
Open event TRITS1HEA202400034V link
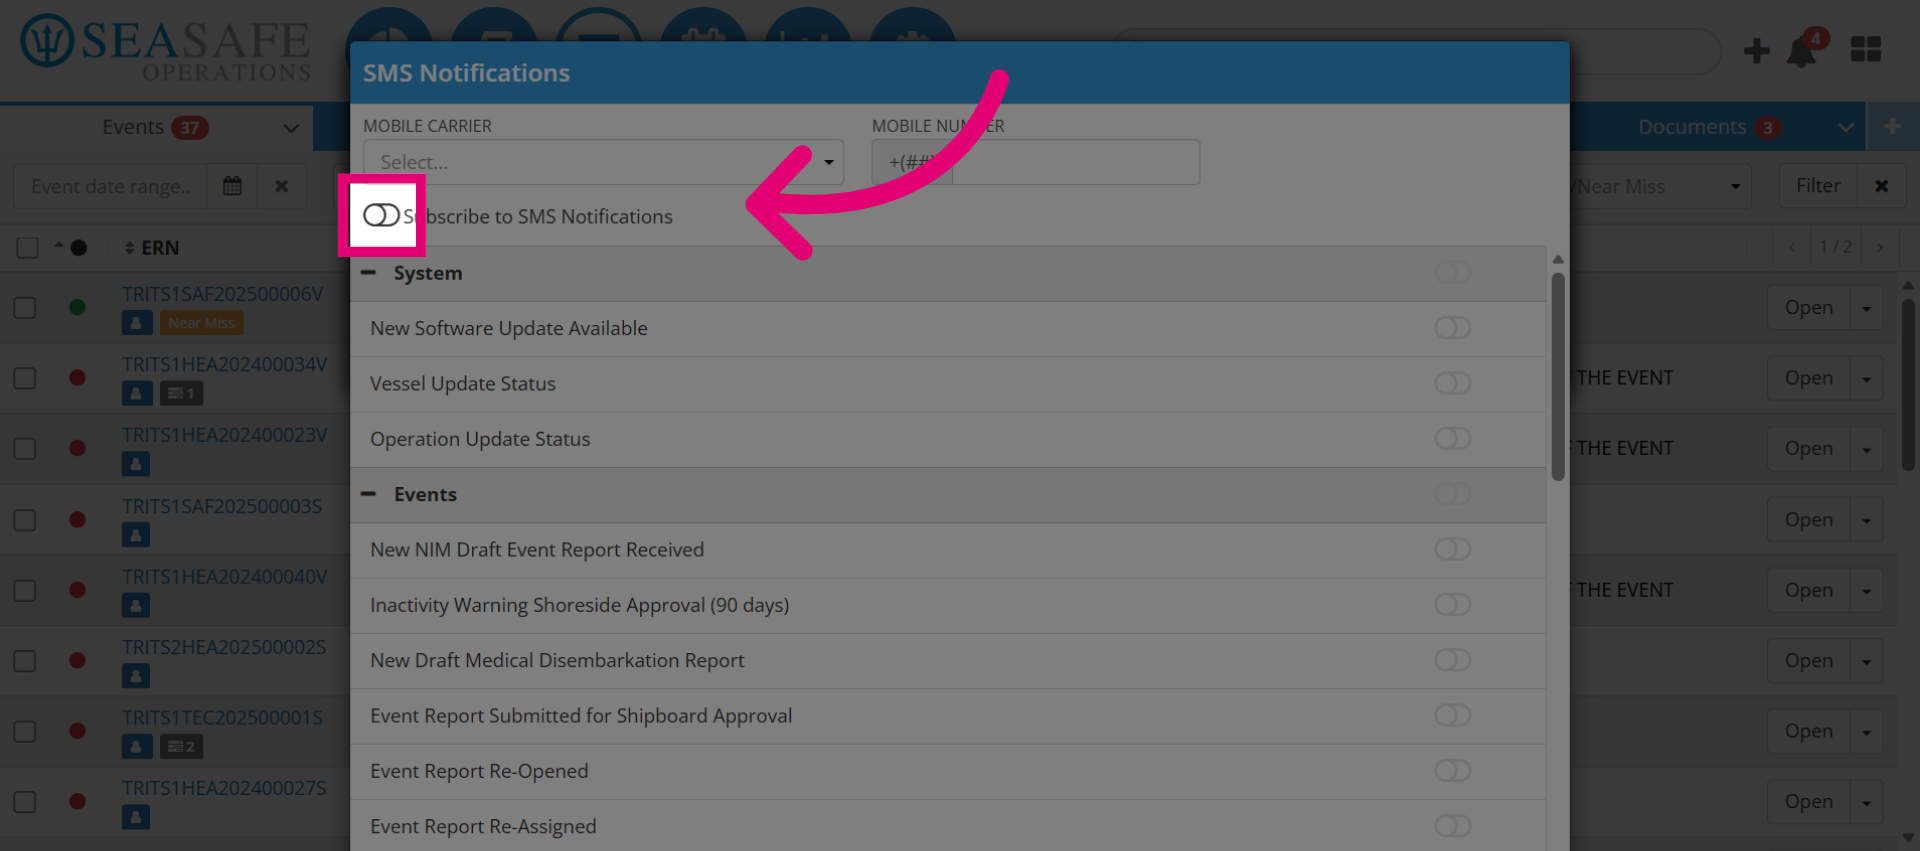[224, 364]
